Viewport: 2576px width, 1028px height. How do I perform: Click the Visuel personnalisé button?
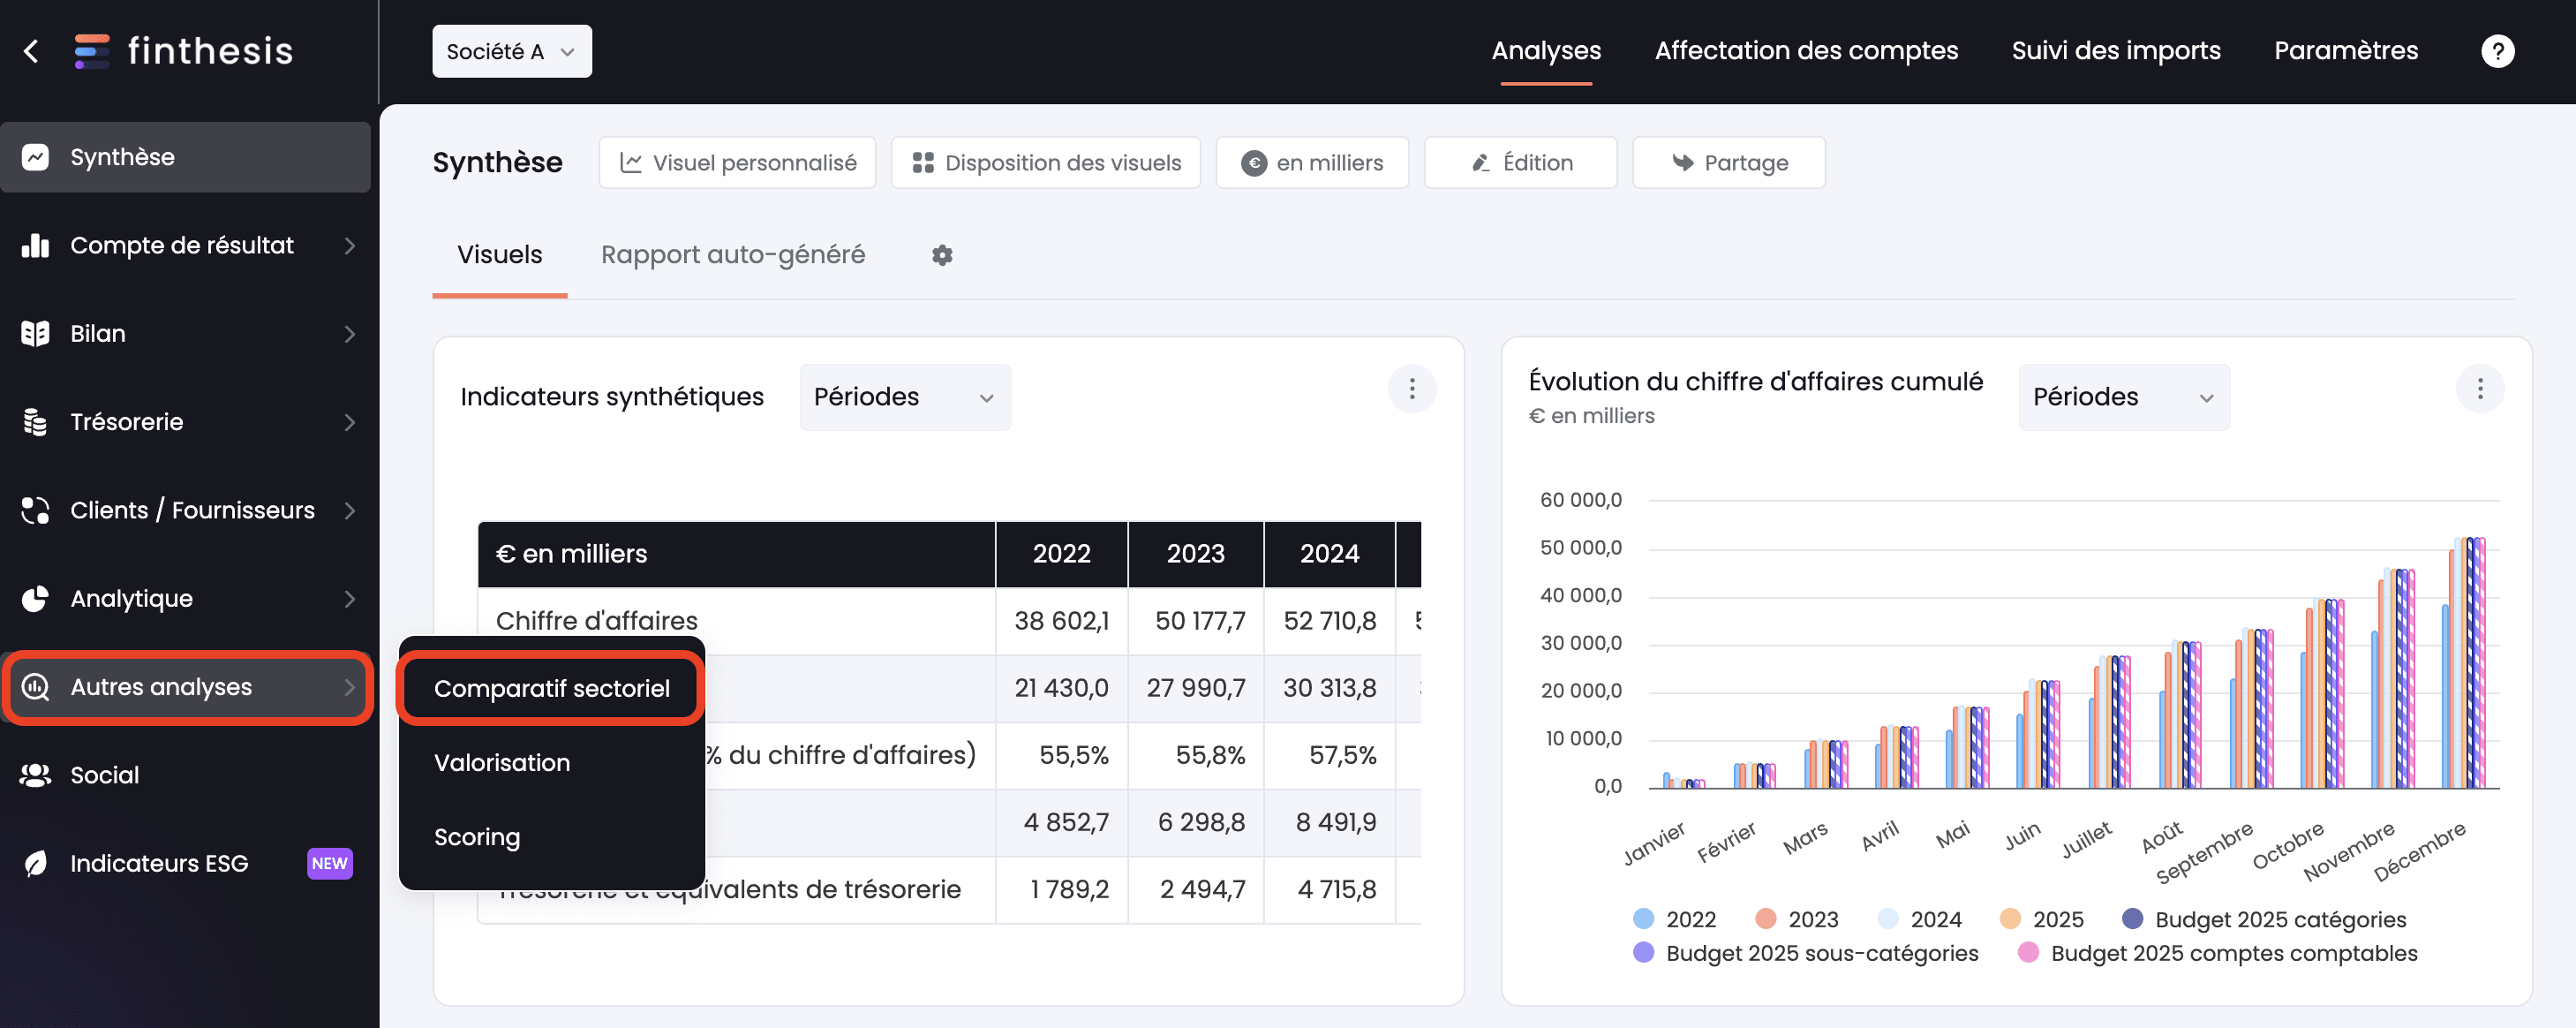pyautogui.click(x=737, y=162)
